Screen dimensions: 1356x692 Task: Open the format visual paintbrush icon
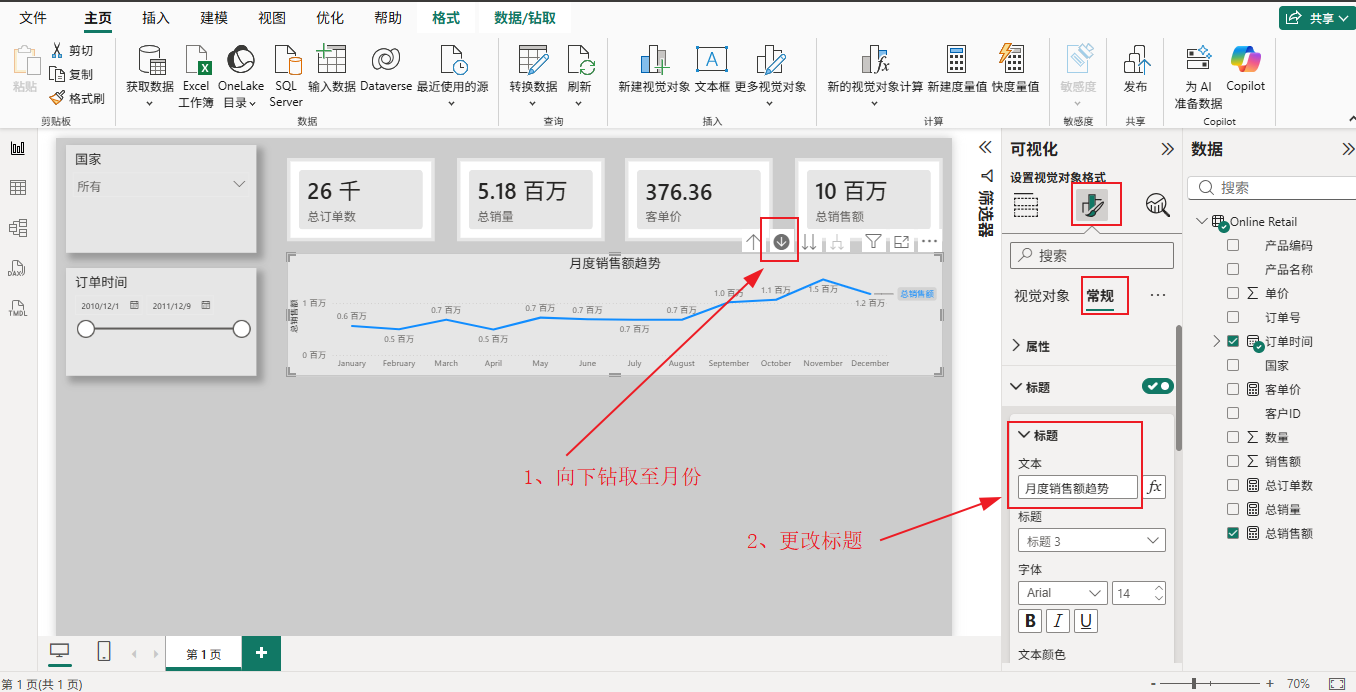pos(1092,204)
